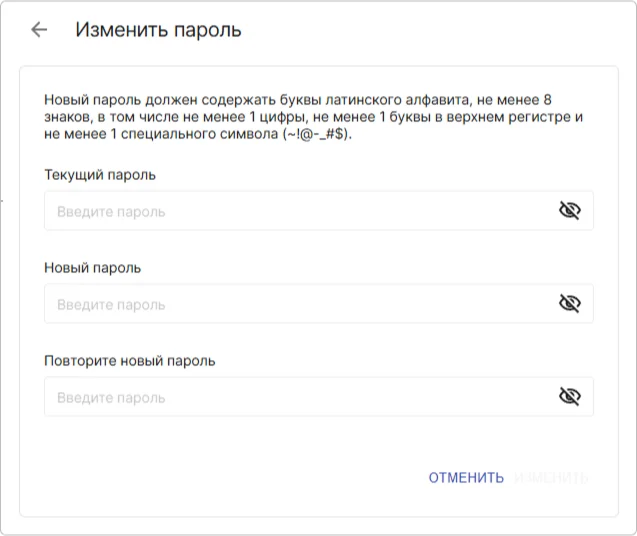
Task: Reveal the repeated new password with eye icon
Action: 569,397
